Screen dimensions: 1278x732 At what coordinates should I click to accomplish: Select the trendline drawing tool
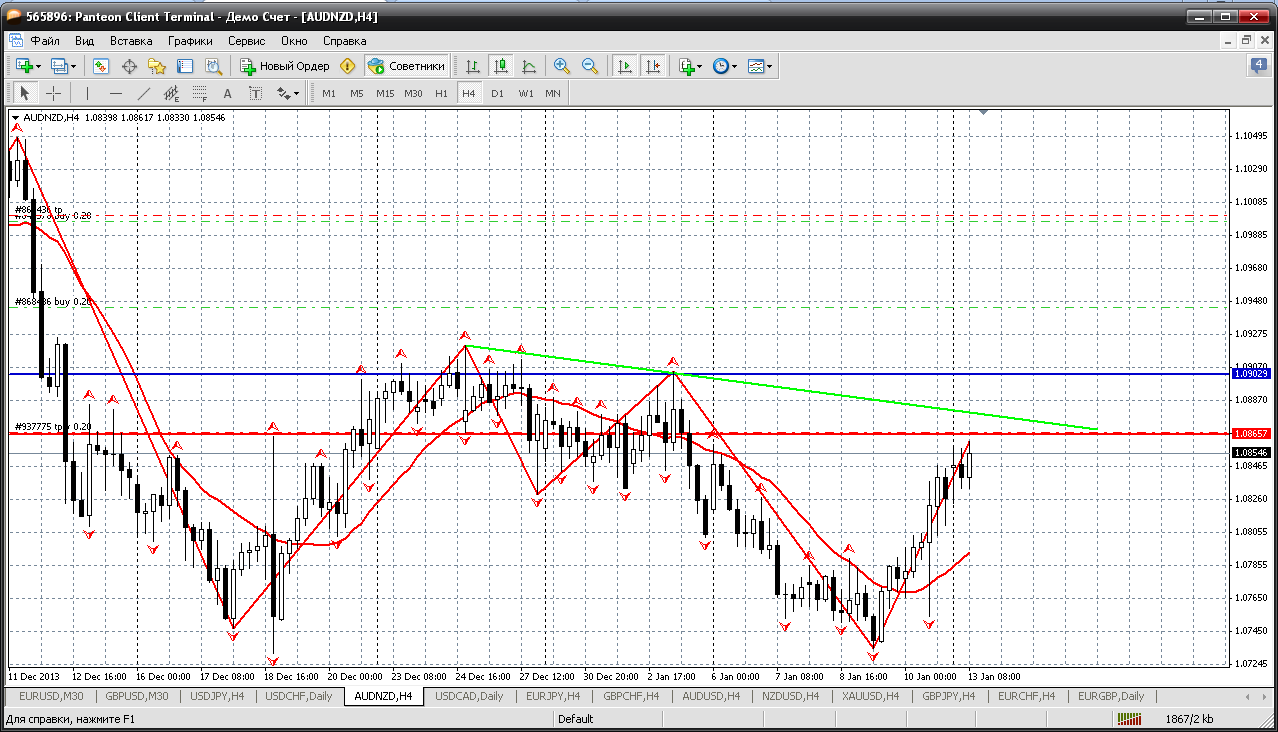point(143,93)
